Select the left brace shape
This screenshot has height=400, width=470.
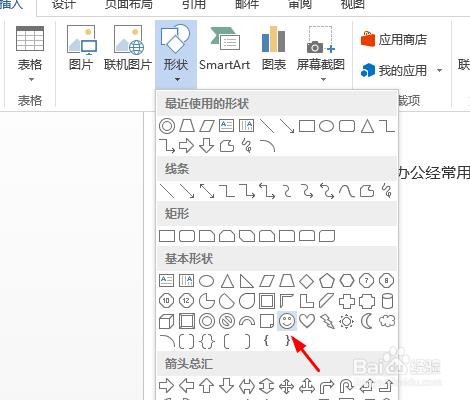pyautogui.click(x=266, y=341)
